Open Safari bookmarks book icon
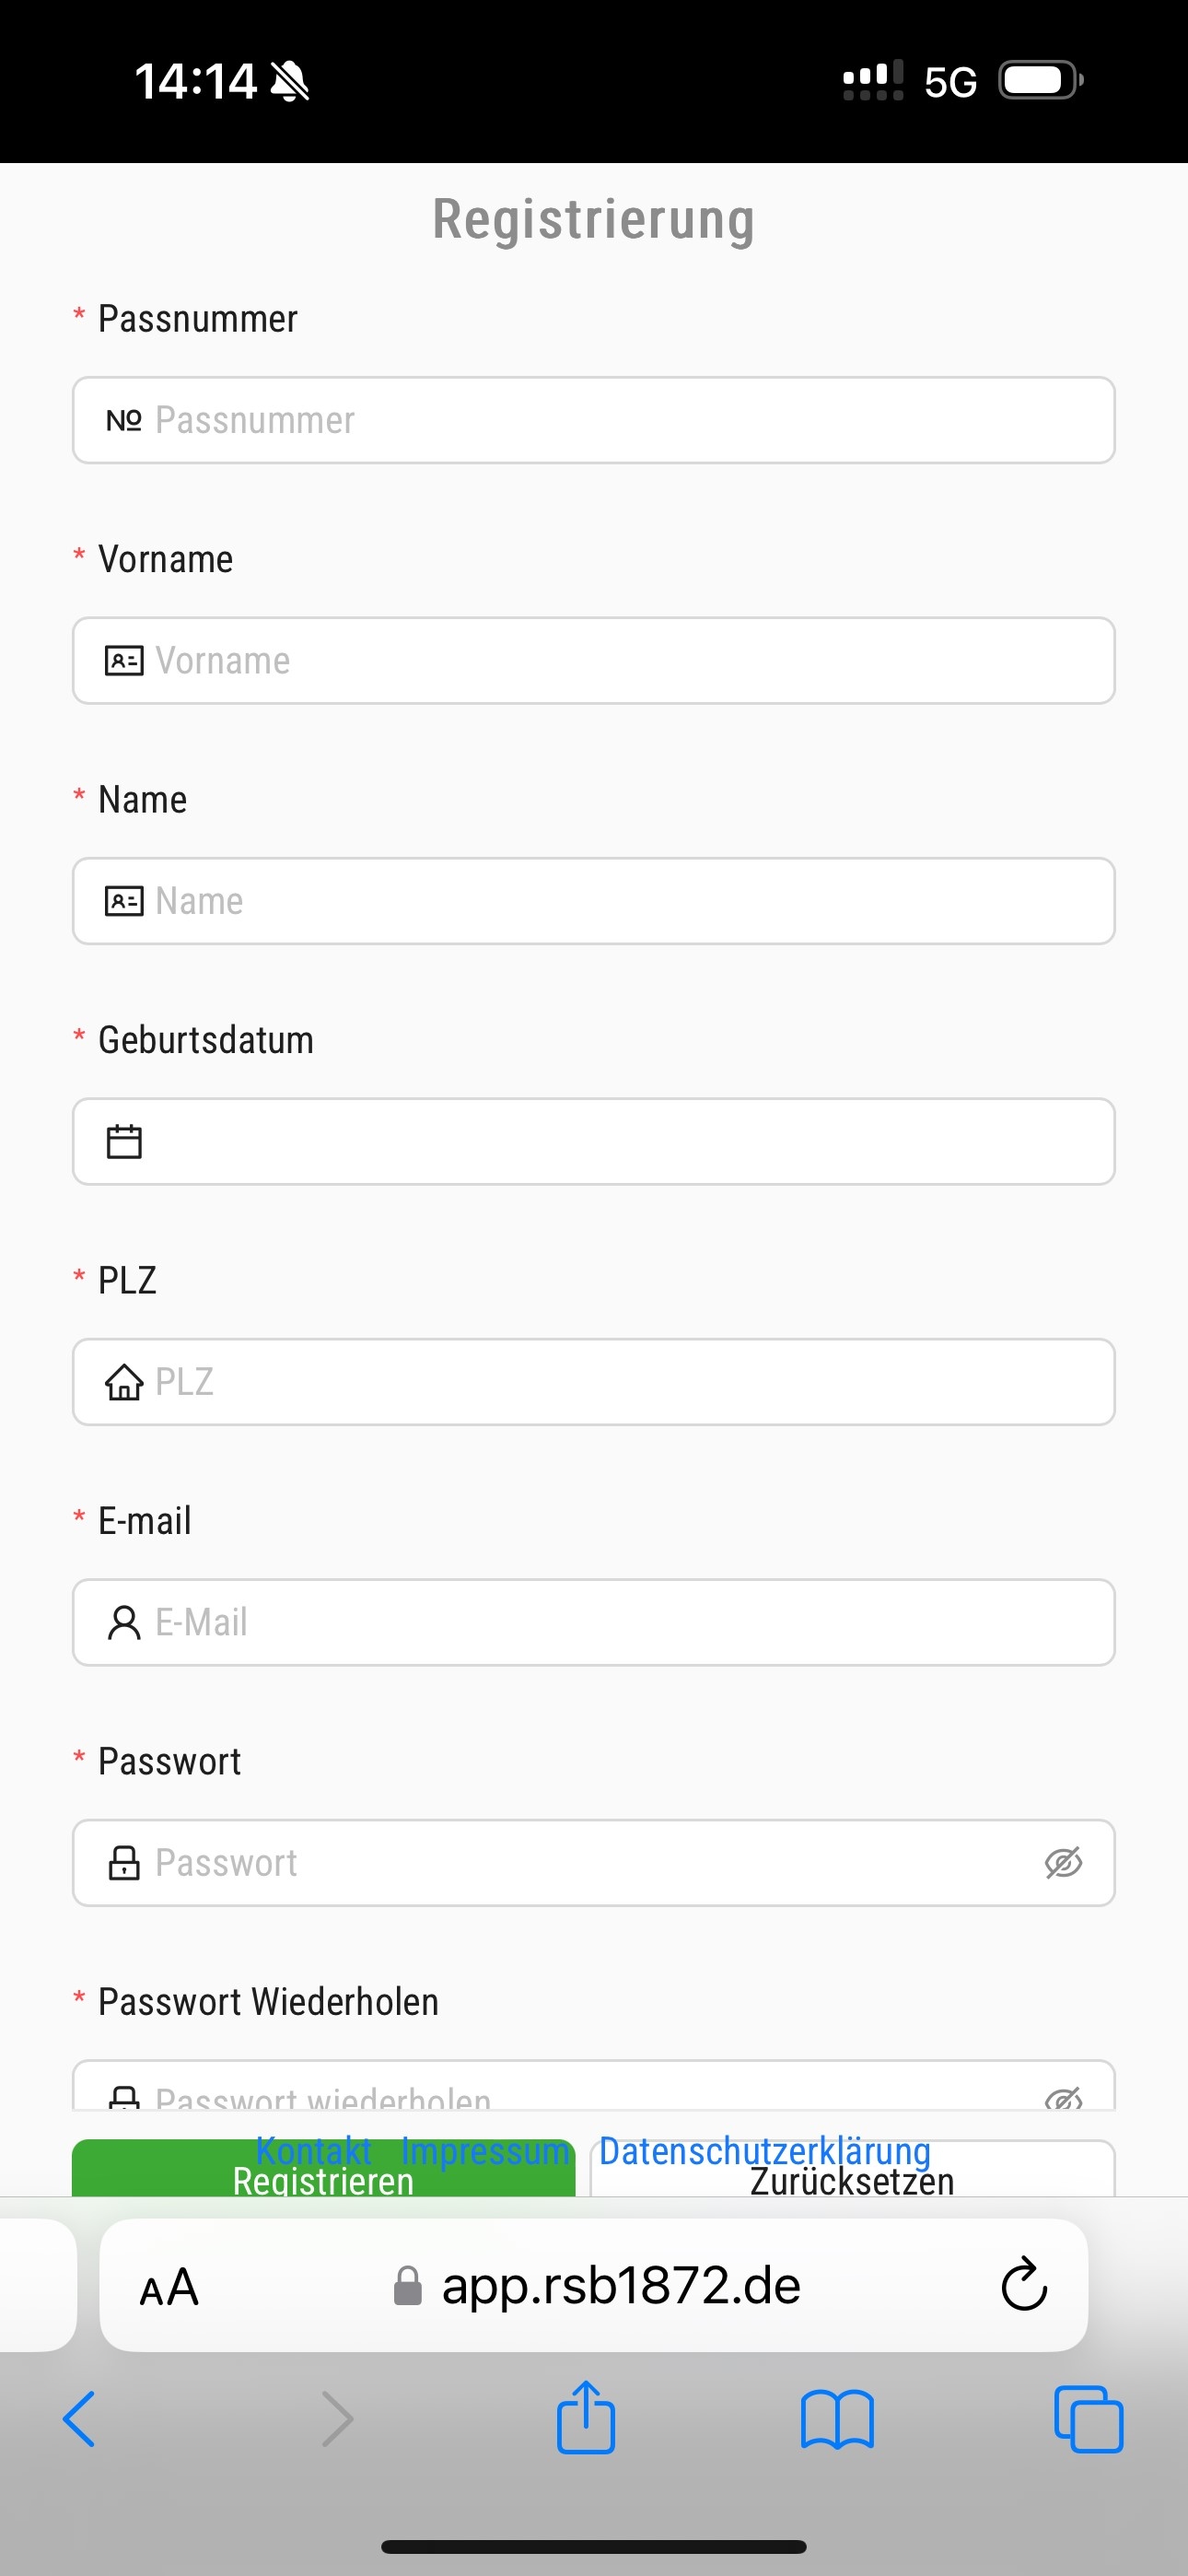1188x2576 pixels. coord(837,2420)
